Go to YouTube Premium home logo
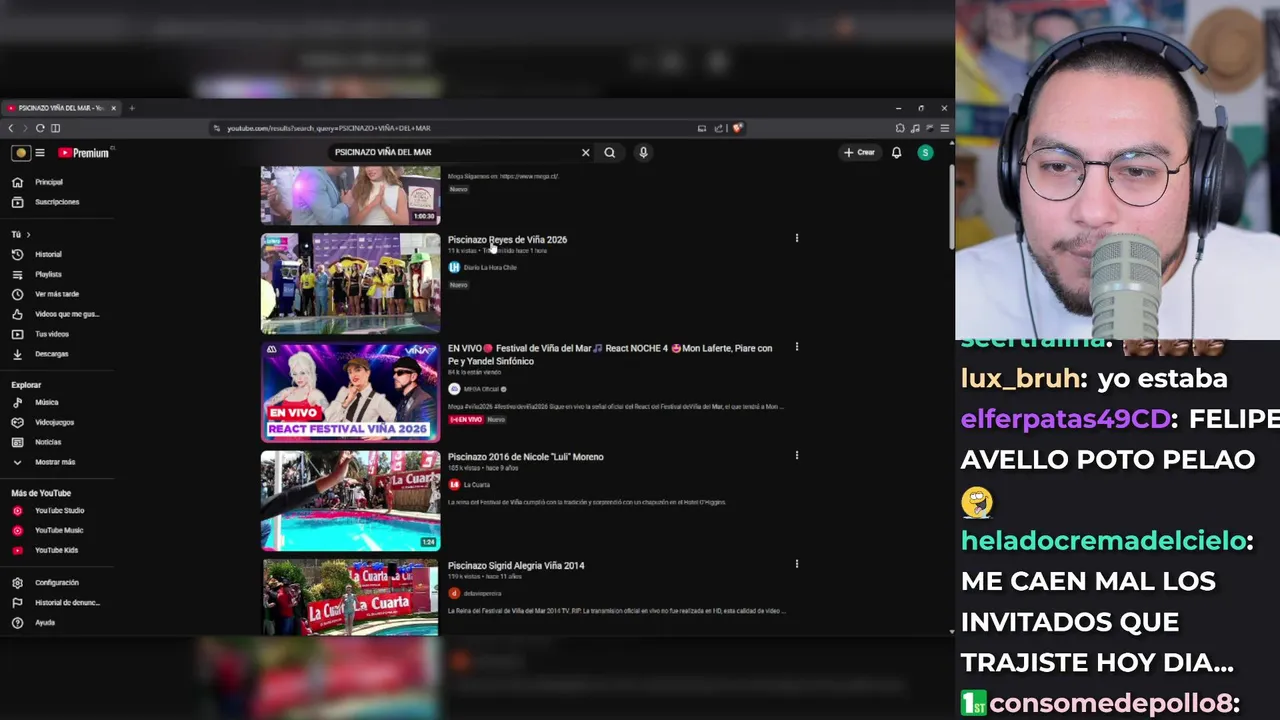Viewport: 1280px width, 720px height. click(x=84, y=153)
